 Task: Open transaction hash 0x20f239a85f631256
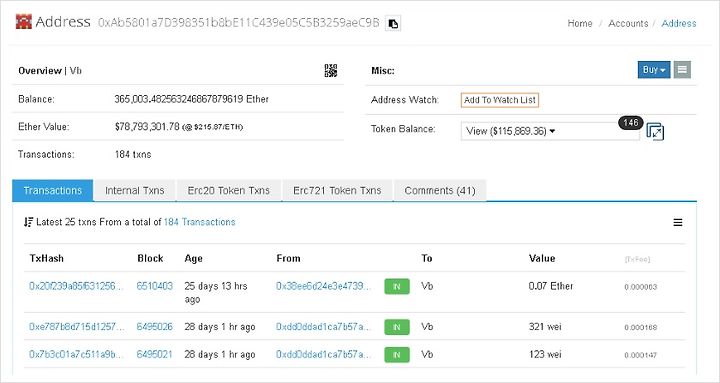pyautogui.click(x=76, y=286)
